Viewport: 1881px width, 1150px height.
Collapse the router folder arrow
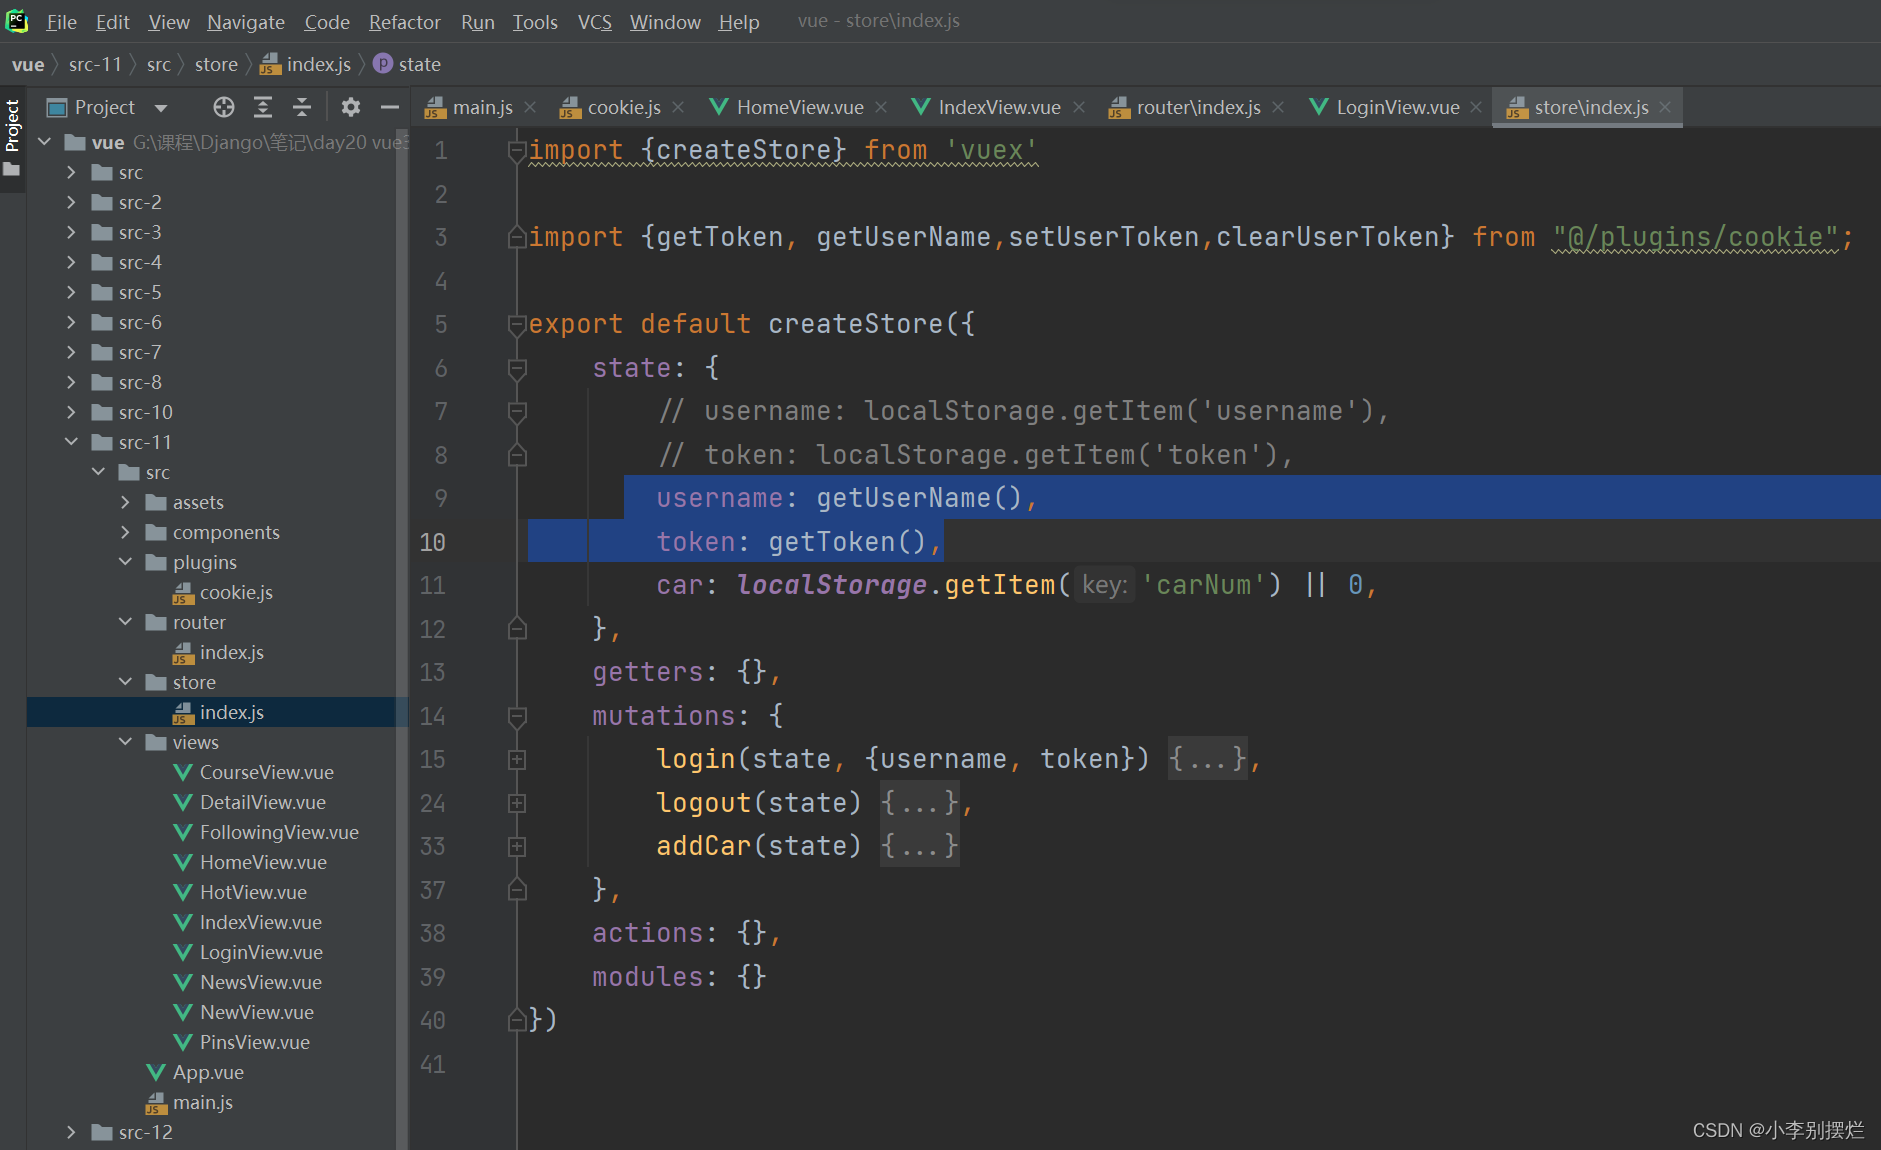tap(125, 622)
